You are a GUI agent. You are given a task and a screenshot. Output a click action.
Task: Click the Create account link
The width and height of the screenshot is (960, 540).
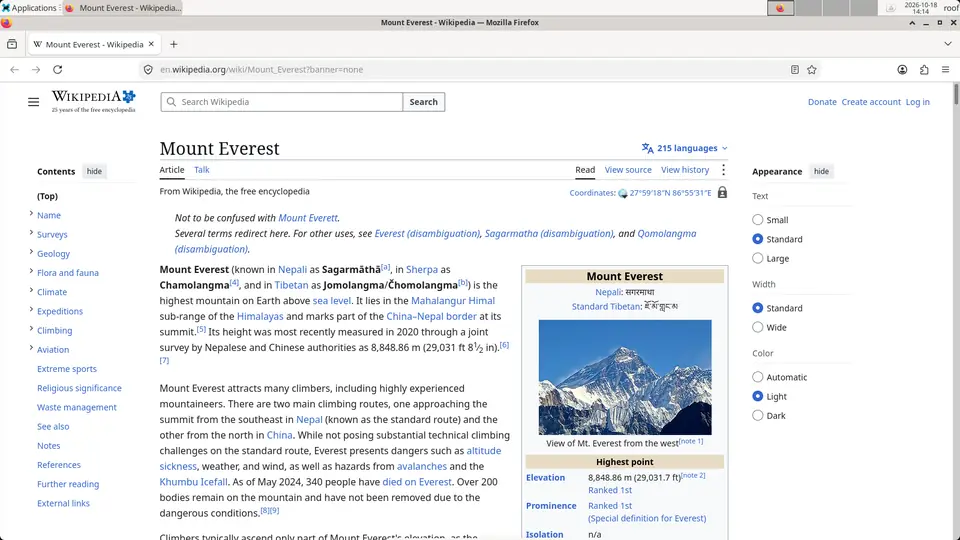tap(871, 102)
